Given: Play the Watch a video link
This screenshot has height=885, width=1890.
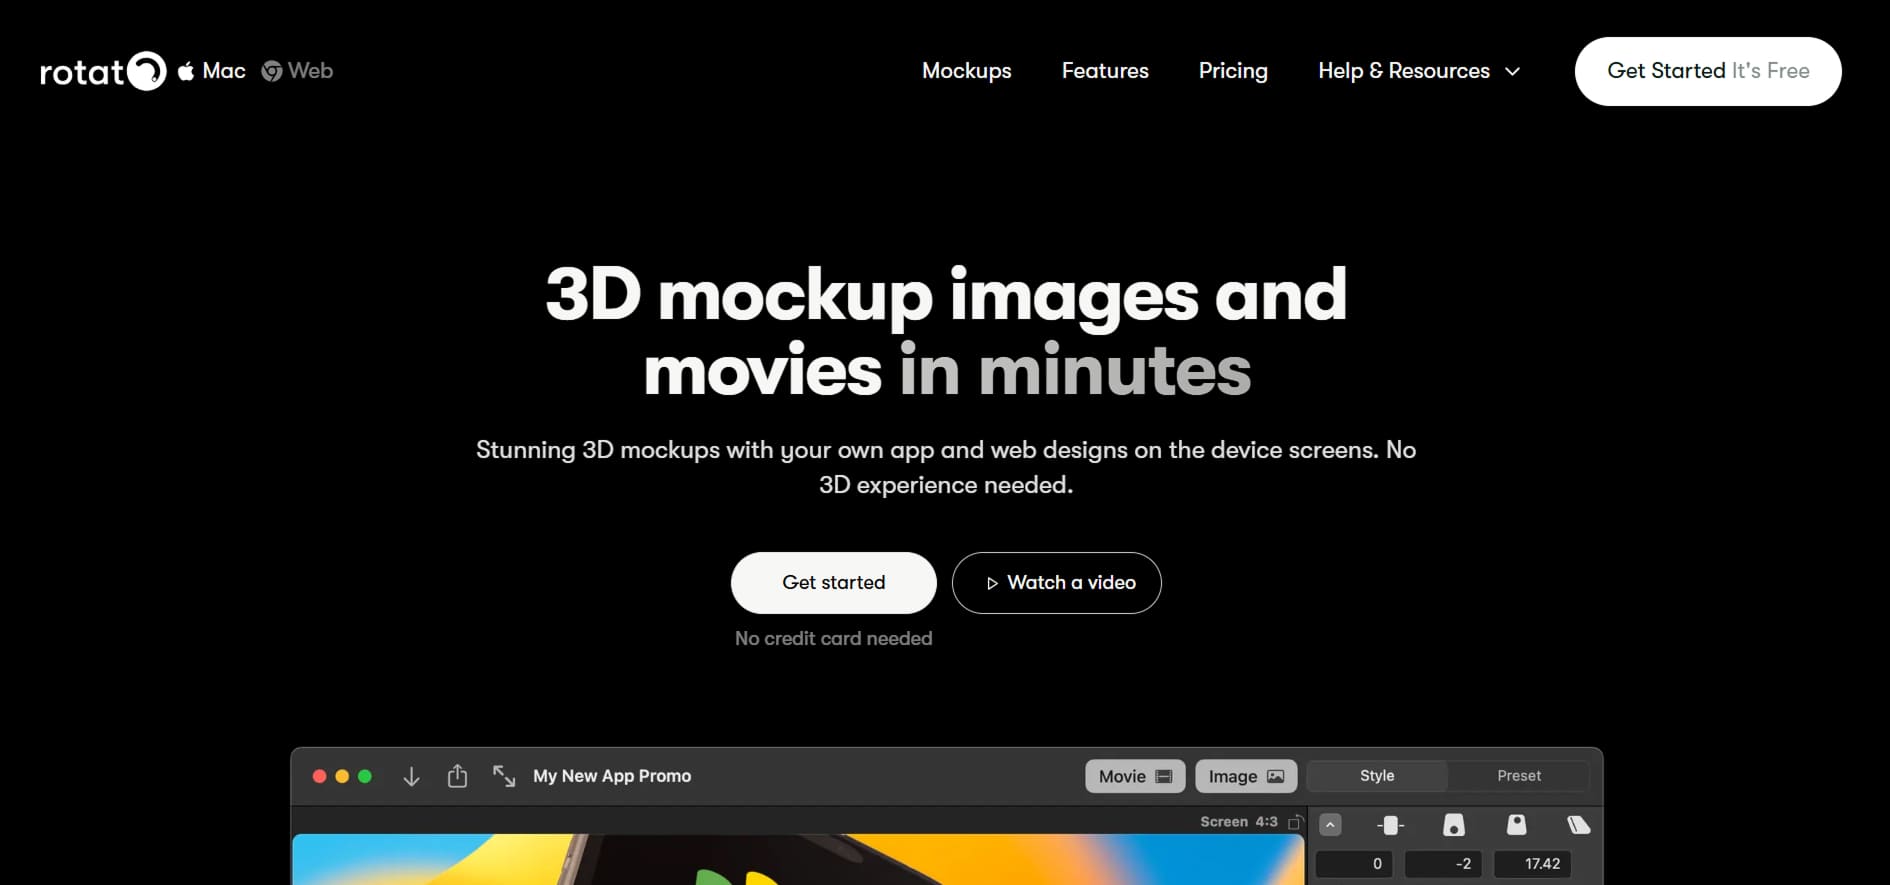Looking at the screenshot, I should pos(1056,583).
